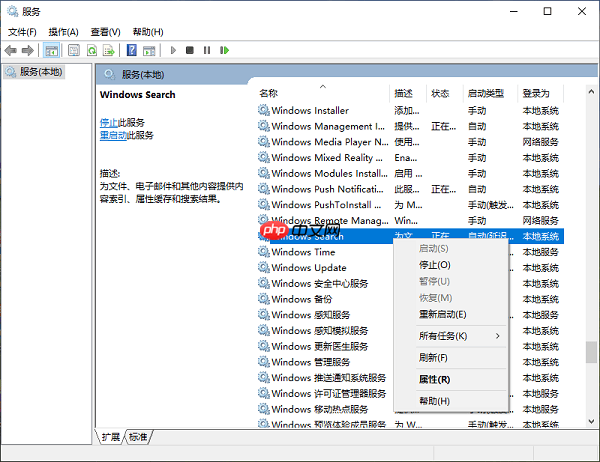
Task: Click the Stop Service square icon
Action: click(189, 50)
